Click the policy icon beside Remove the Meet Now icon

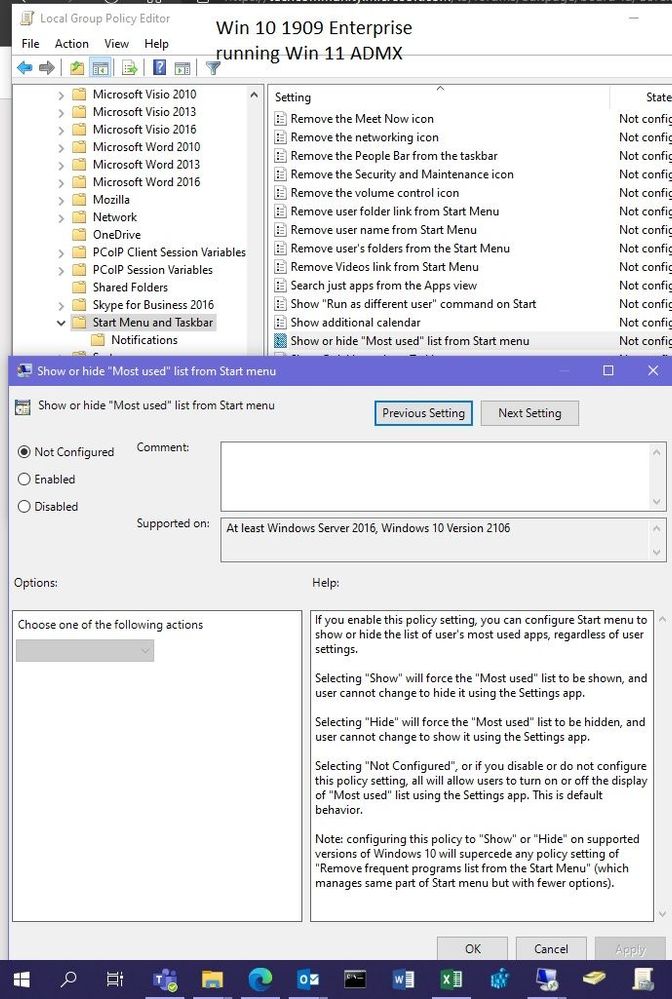click(x=280, y=119)
